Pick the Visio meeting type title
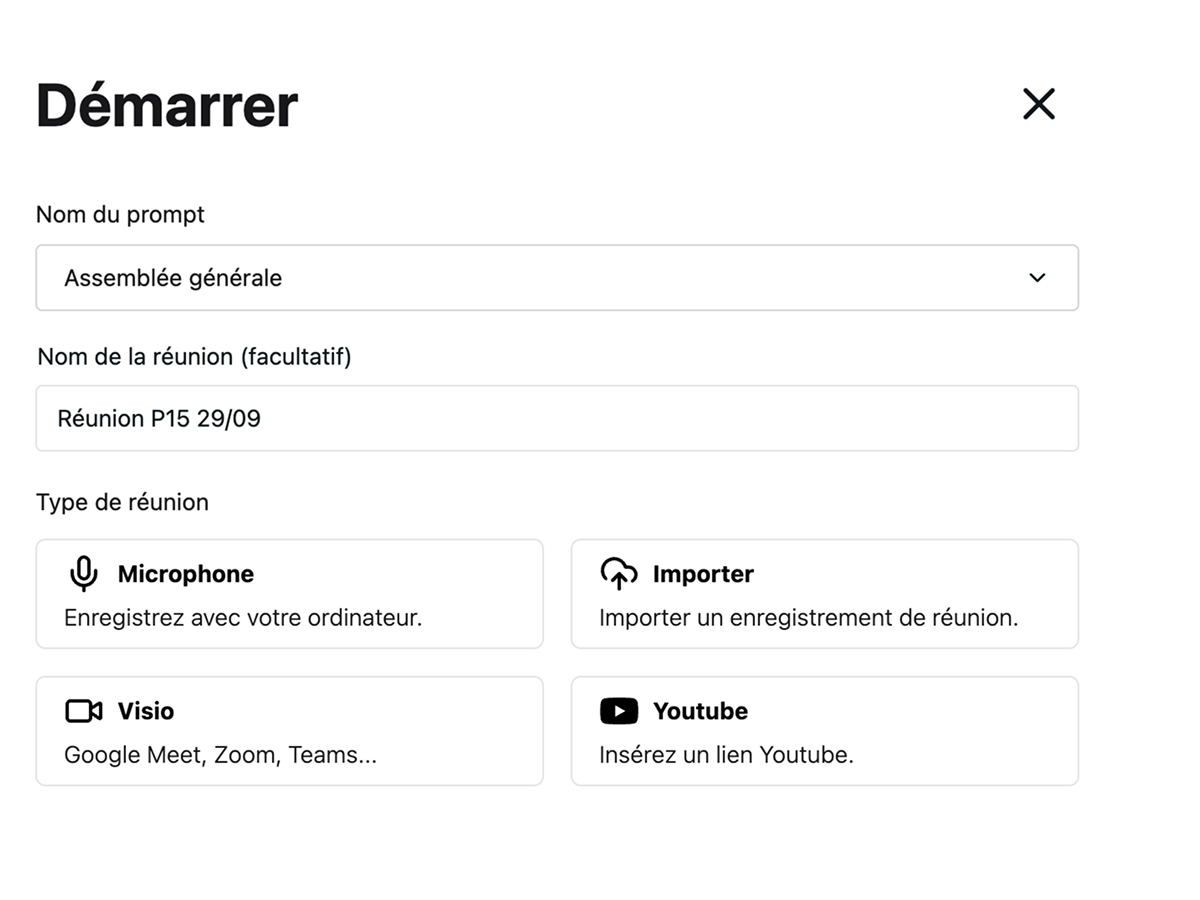Screen dimensions: 1200x900 click(146, 711)
